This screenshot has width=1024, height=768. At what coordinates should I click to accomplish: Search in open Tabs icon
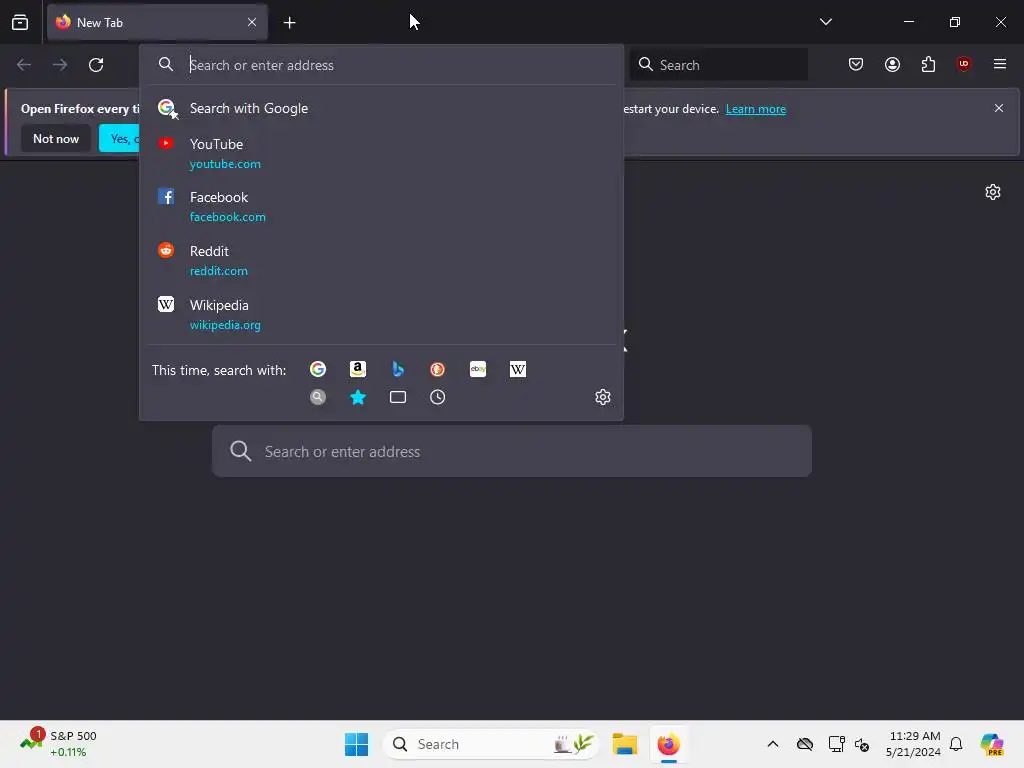click(x=398, y=397)
